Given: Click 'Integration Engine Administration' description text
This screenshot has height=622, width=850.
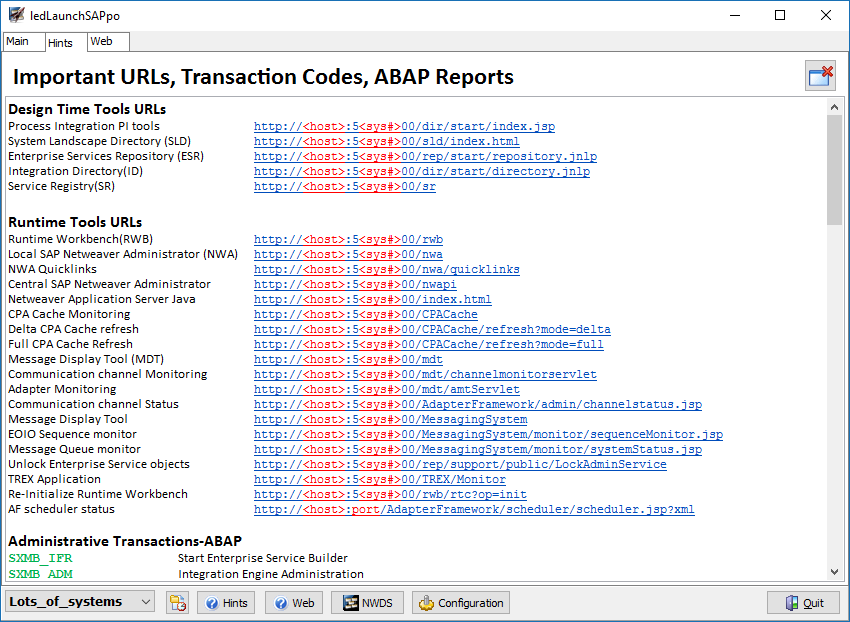Looking at the screenshot, I should point(271,574).
